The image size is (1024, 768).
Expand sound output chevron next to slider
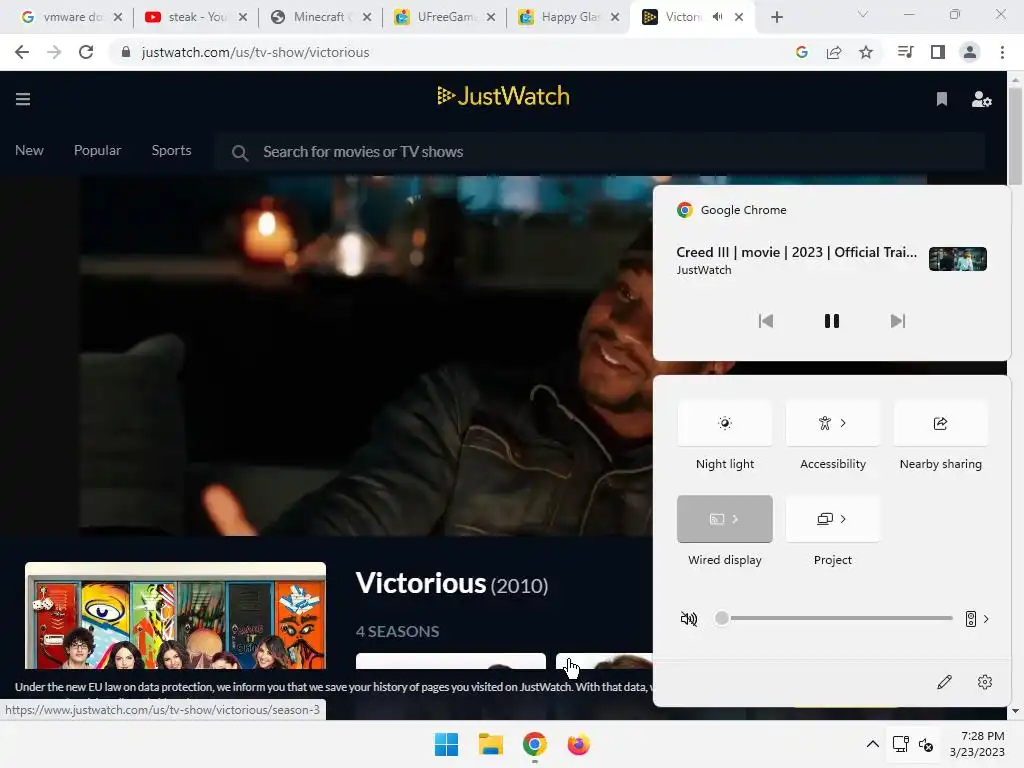click(x=986, y=618)
